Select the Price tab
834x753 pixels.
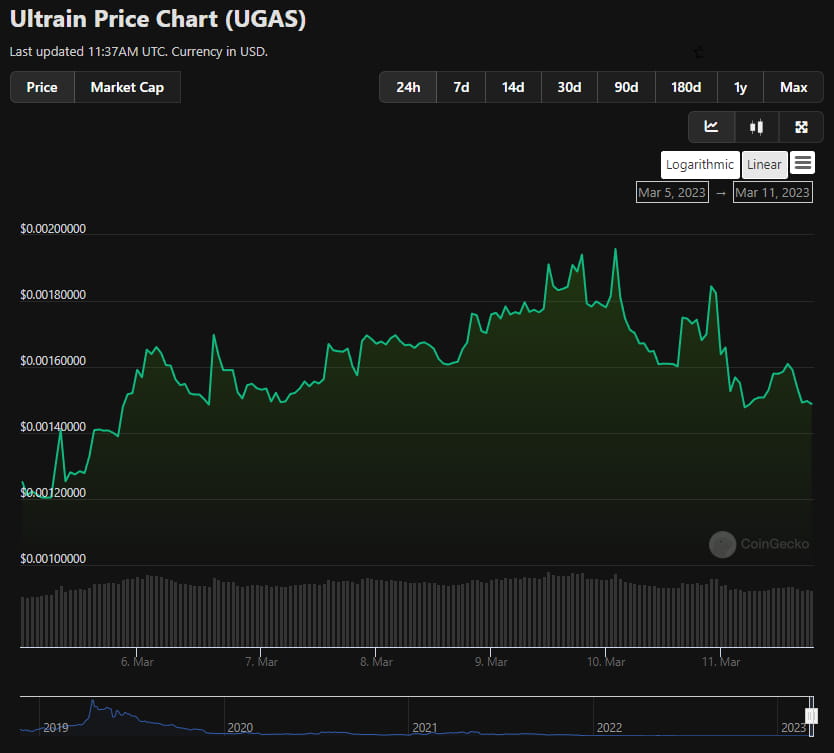point(42,87)
